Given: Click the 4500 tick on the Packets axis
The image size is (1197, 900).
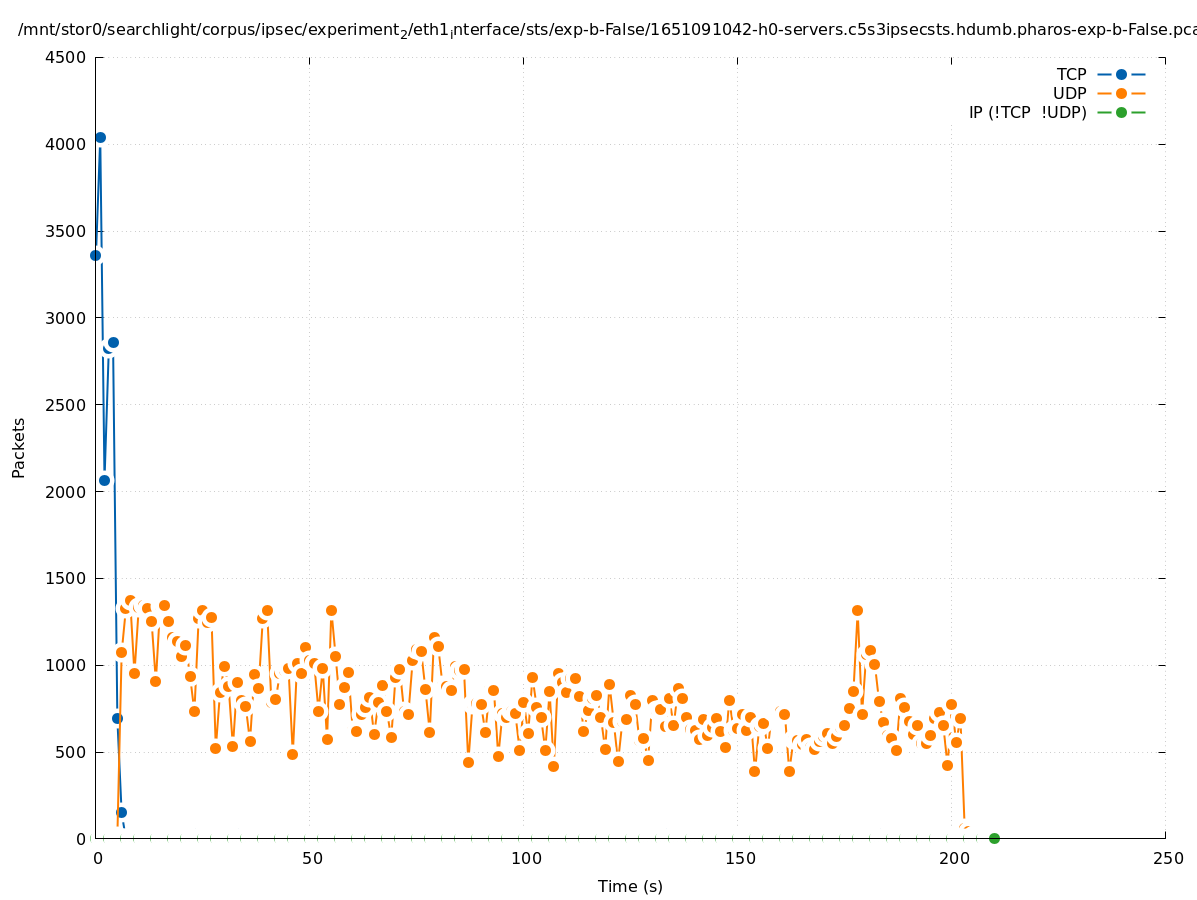Looking at the screenshot, I should 67,57.
